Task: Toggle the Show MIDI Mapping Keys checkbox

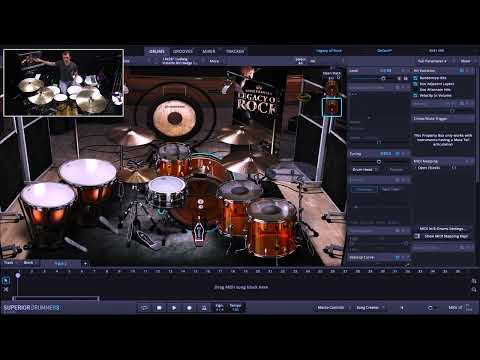Action: click(417, 236)
